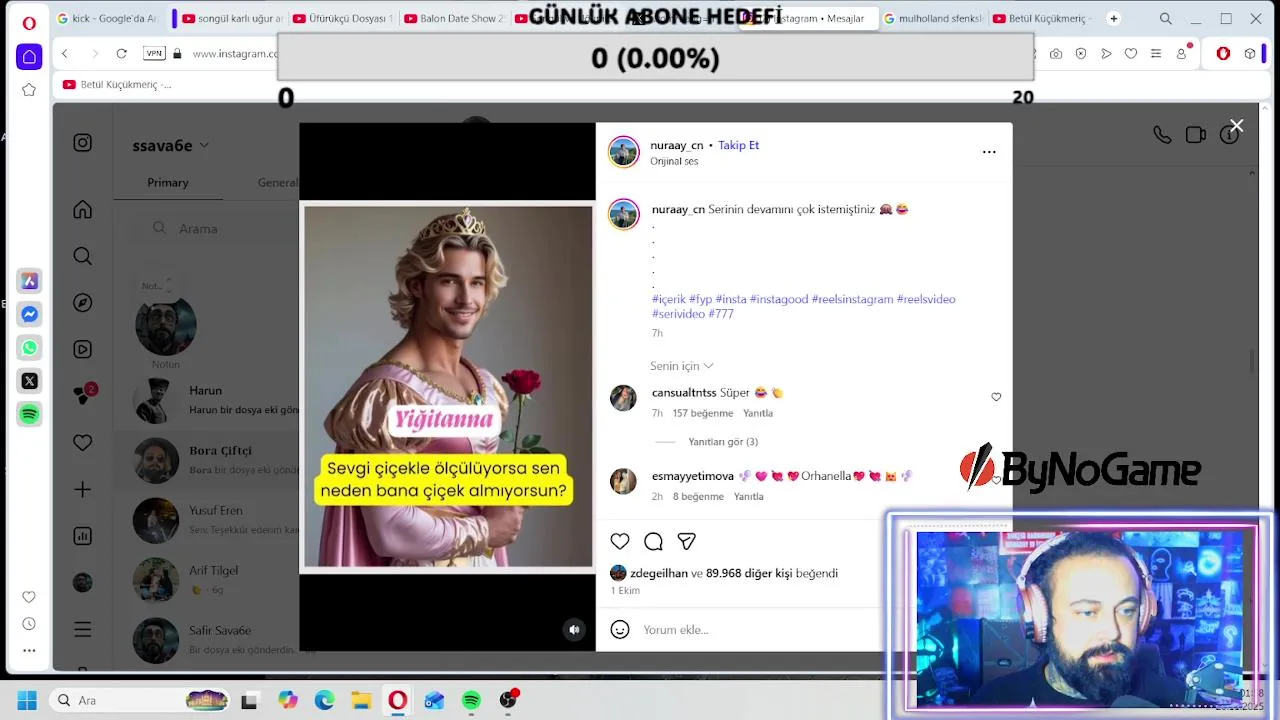Open File Explorer from the taskbar

click(x=361, y=701)
